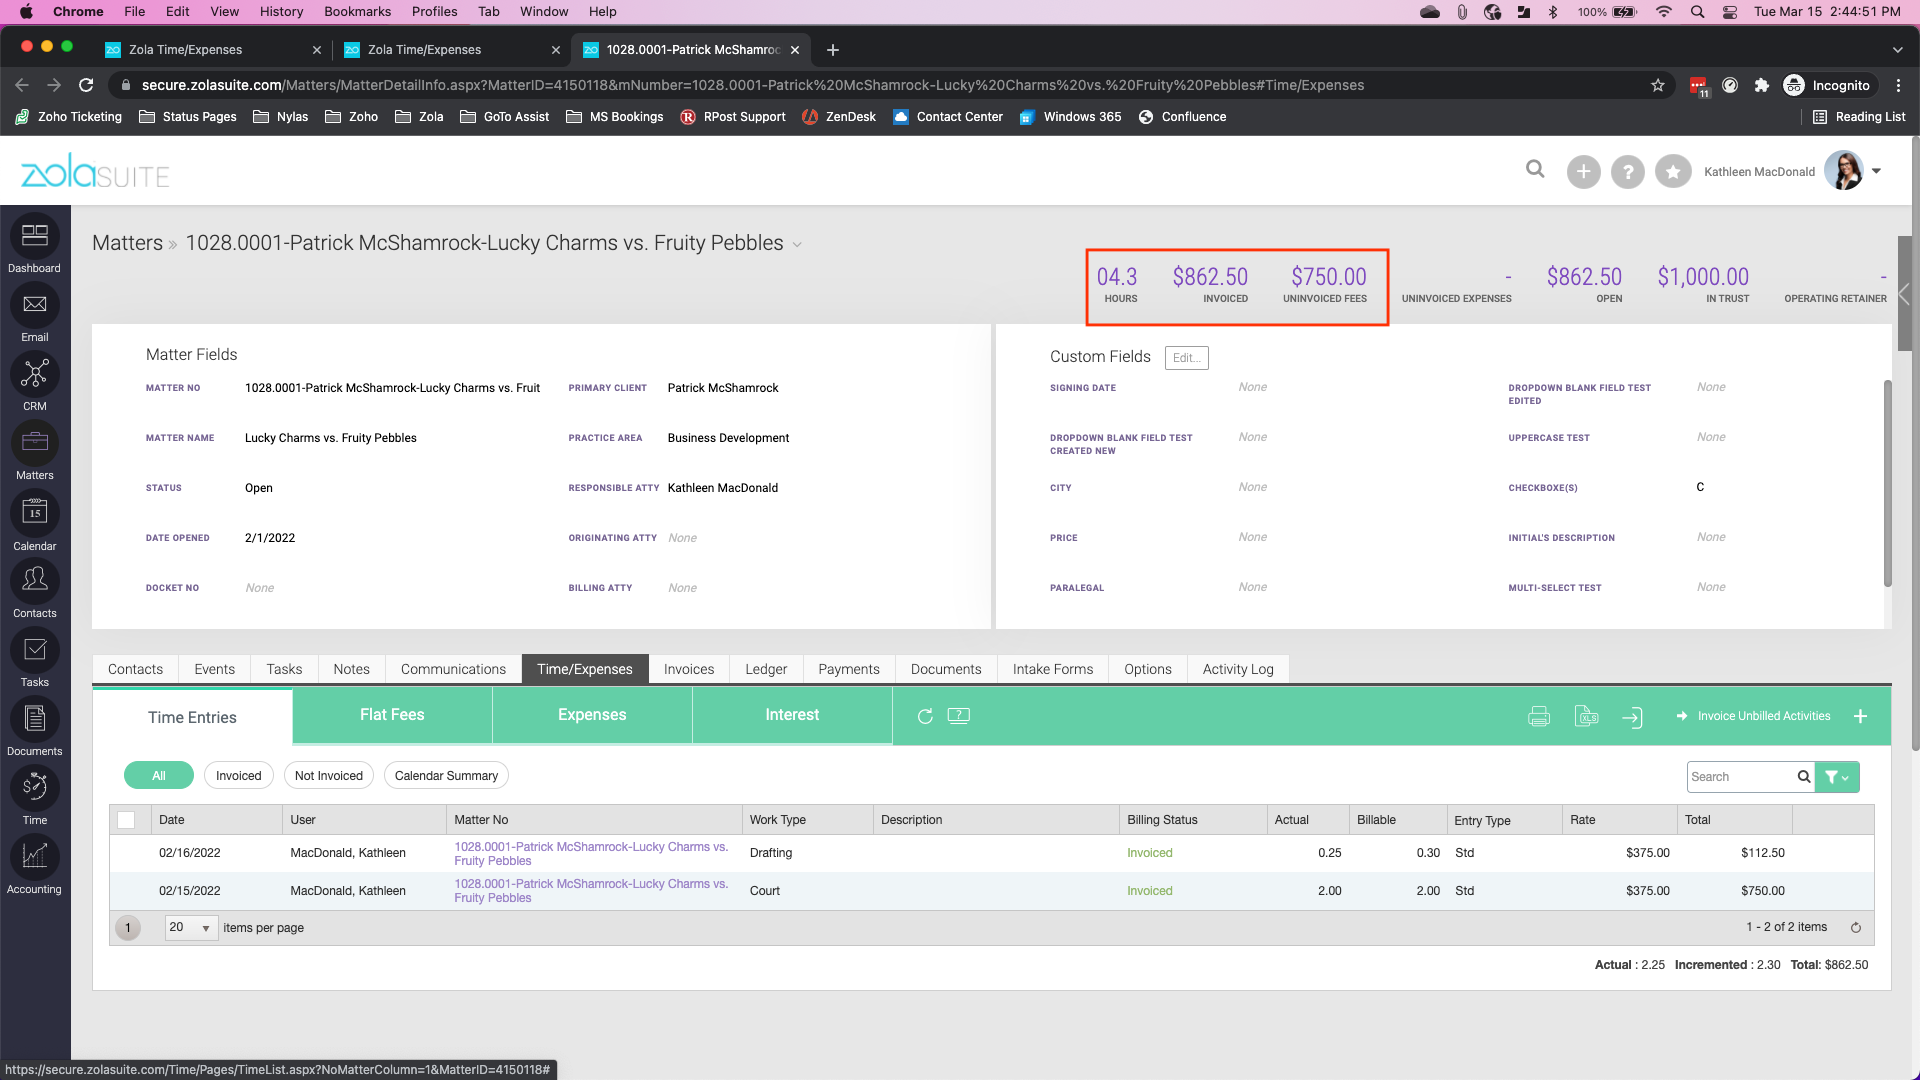The image size is (1920, 1080).
Task: Bookmark this page with the star icon
Action: [x=1658, y=85]
